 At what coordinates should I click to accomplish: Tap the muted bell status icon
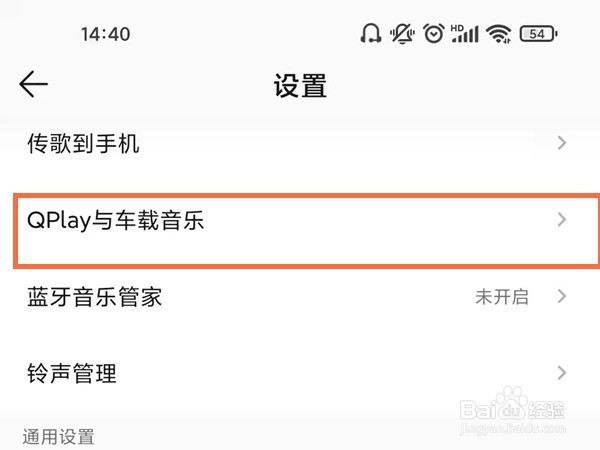click(x=403, y=34)
